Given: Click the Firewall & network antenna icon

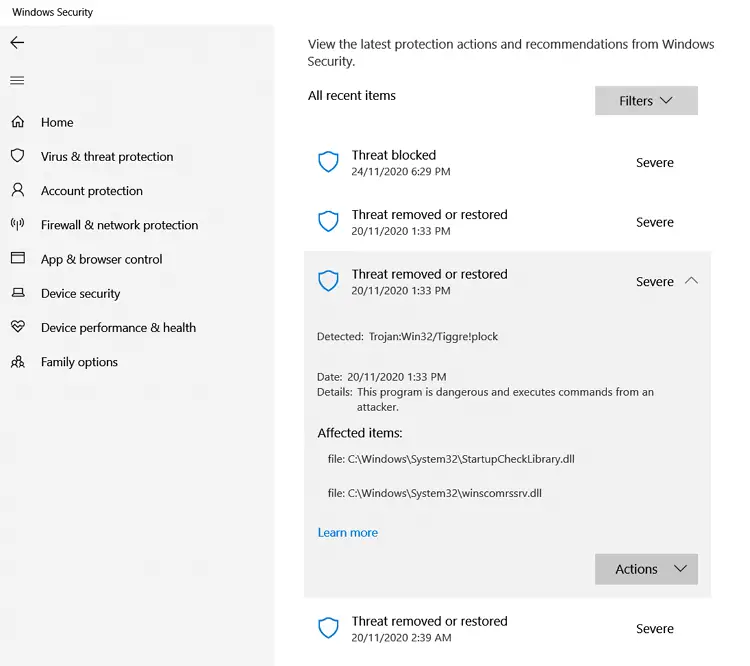Looking at the screenshot, I should click(18, 224).
